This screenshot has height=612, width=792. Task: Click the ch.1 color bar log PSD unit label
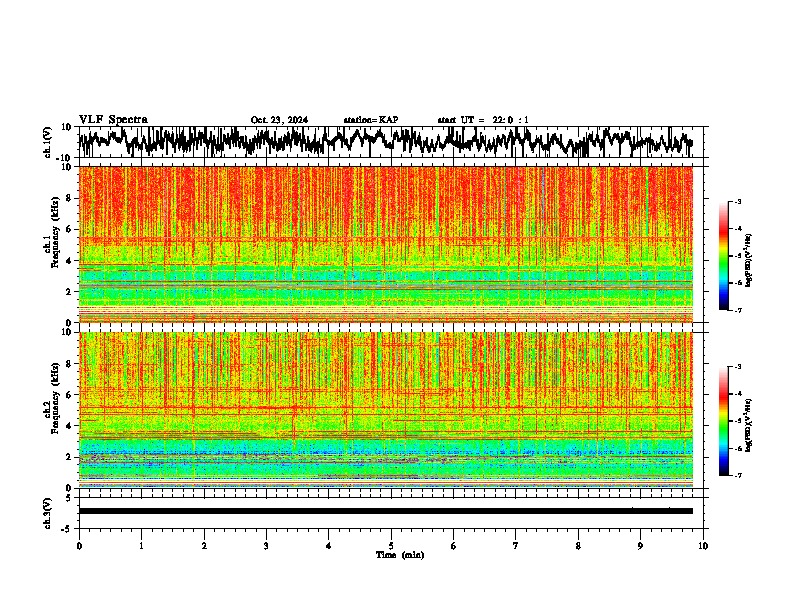click(749, 261)
